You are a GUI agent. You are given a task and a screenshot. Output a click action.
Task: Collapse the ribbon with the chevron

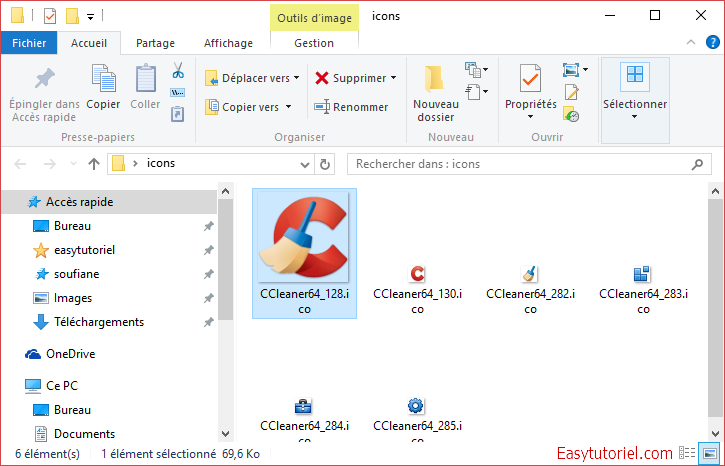(691, 43)
